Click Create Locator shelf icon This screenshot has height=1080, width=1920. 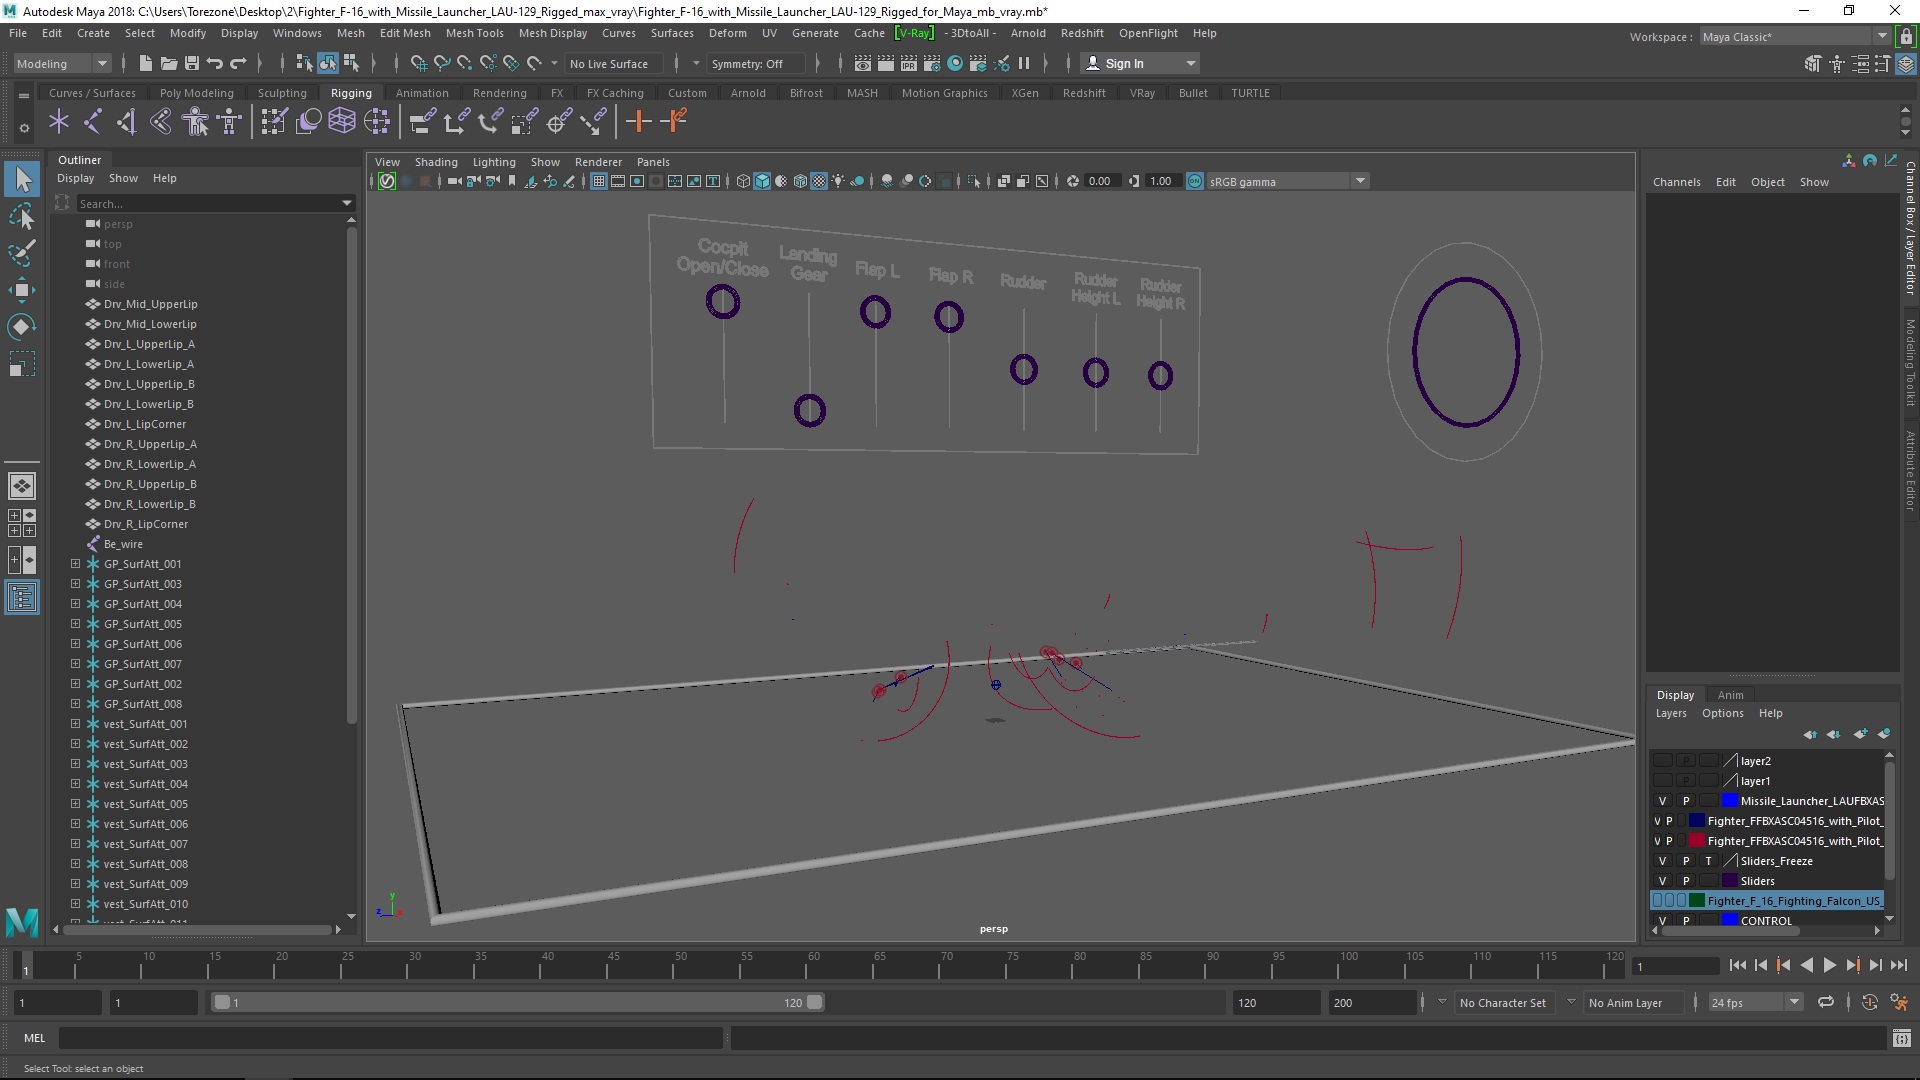[x=59, y=122]
